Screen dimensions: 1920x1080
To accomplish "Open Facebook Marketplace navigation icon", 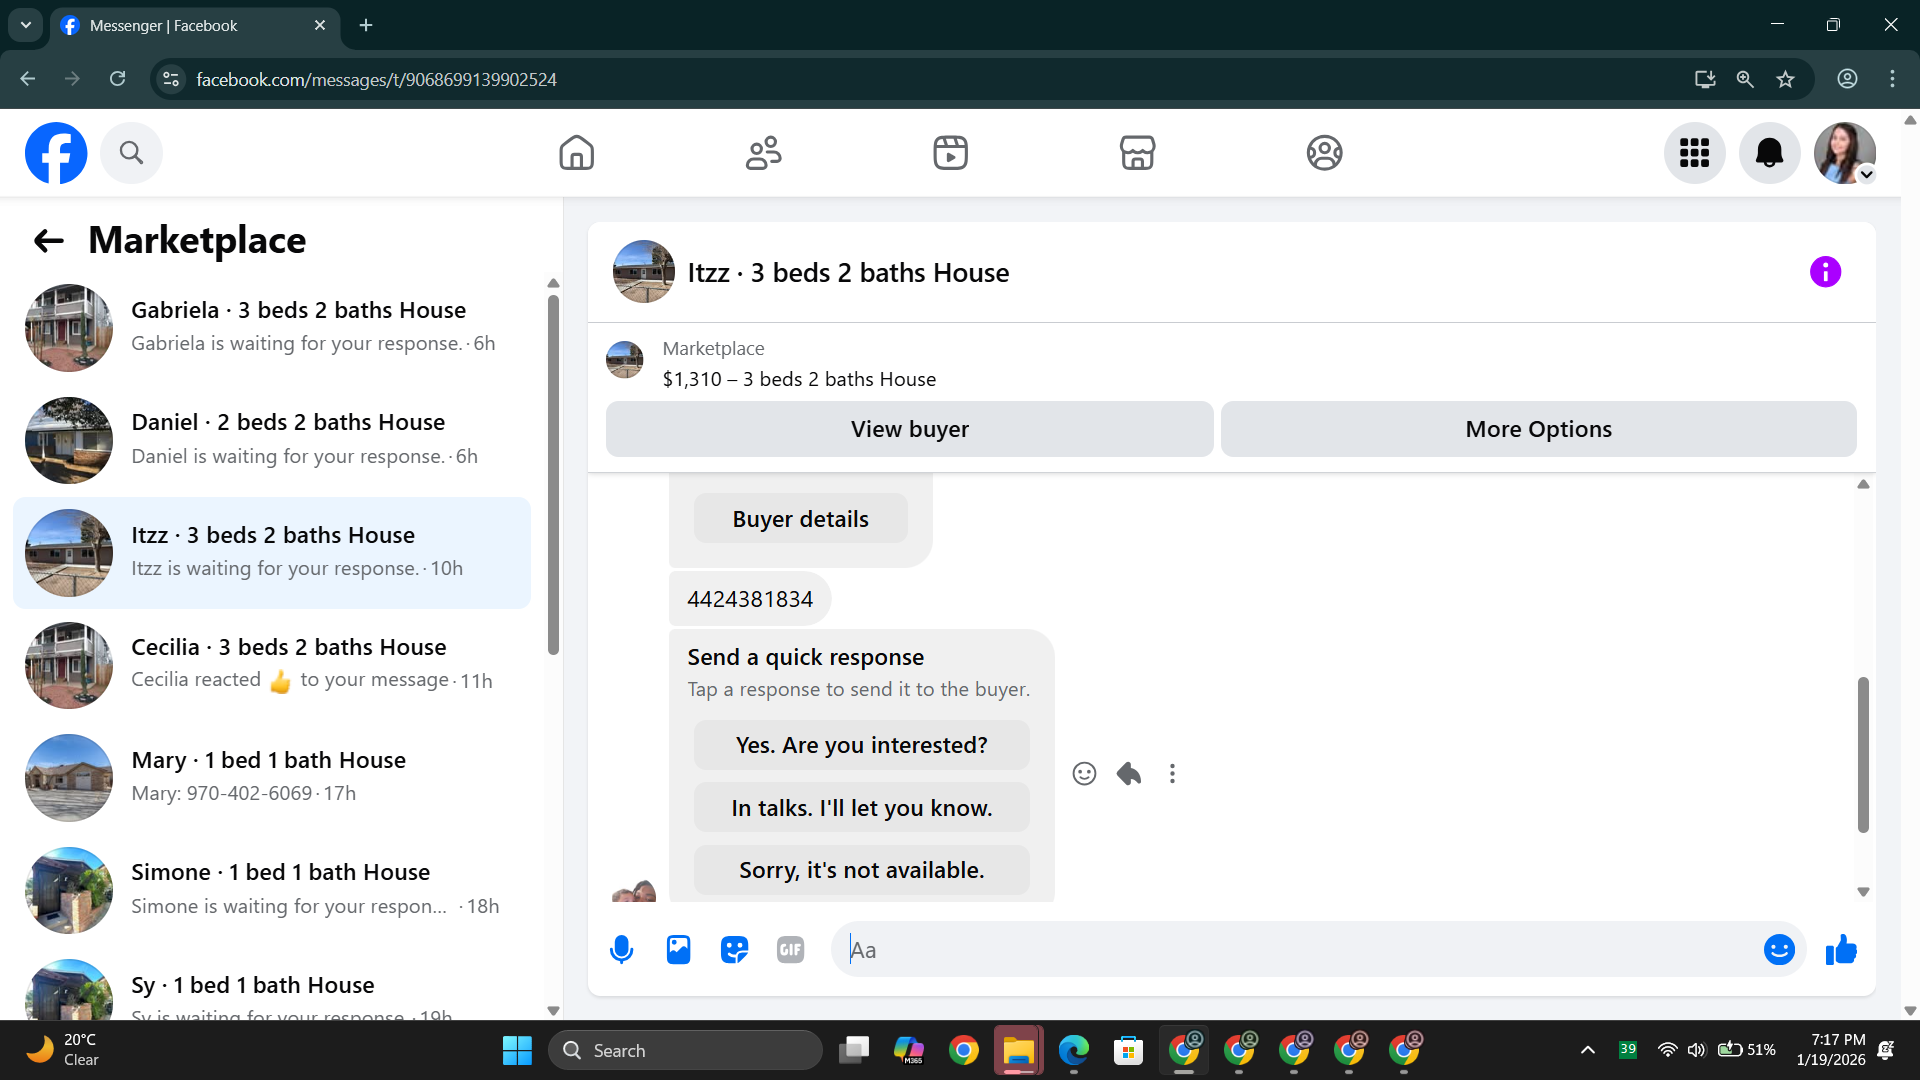I will [1137, 153].
